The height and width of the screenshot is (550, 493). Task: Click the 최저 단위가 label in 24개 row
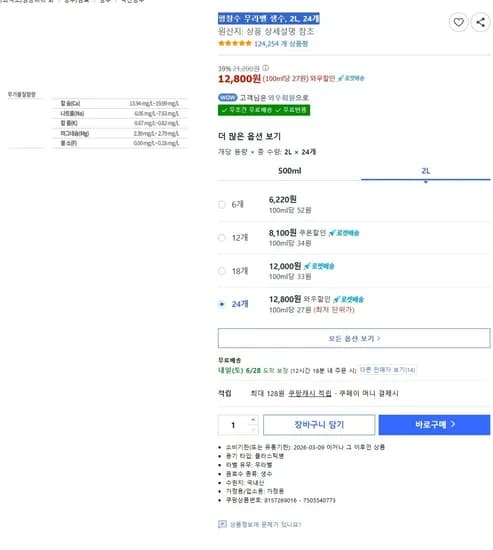click(334, 310)
